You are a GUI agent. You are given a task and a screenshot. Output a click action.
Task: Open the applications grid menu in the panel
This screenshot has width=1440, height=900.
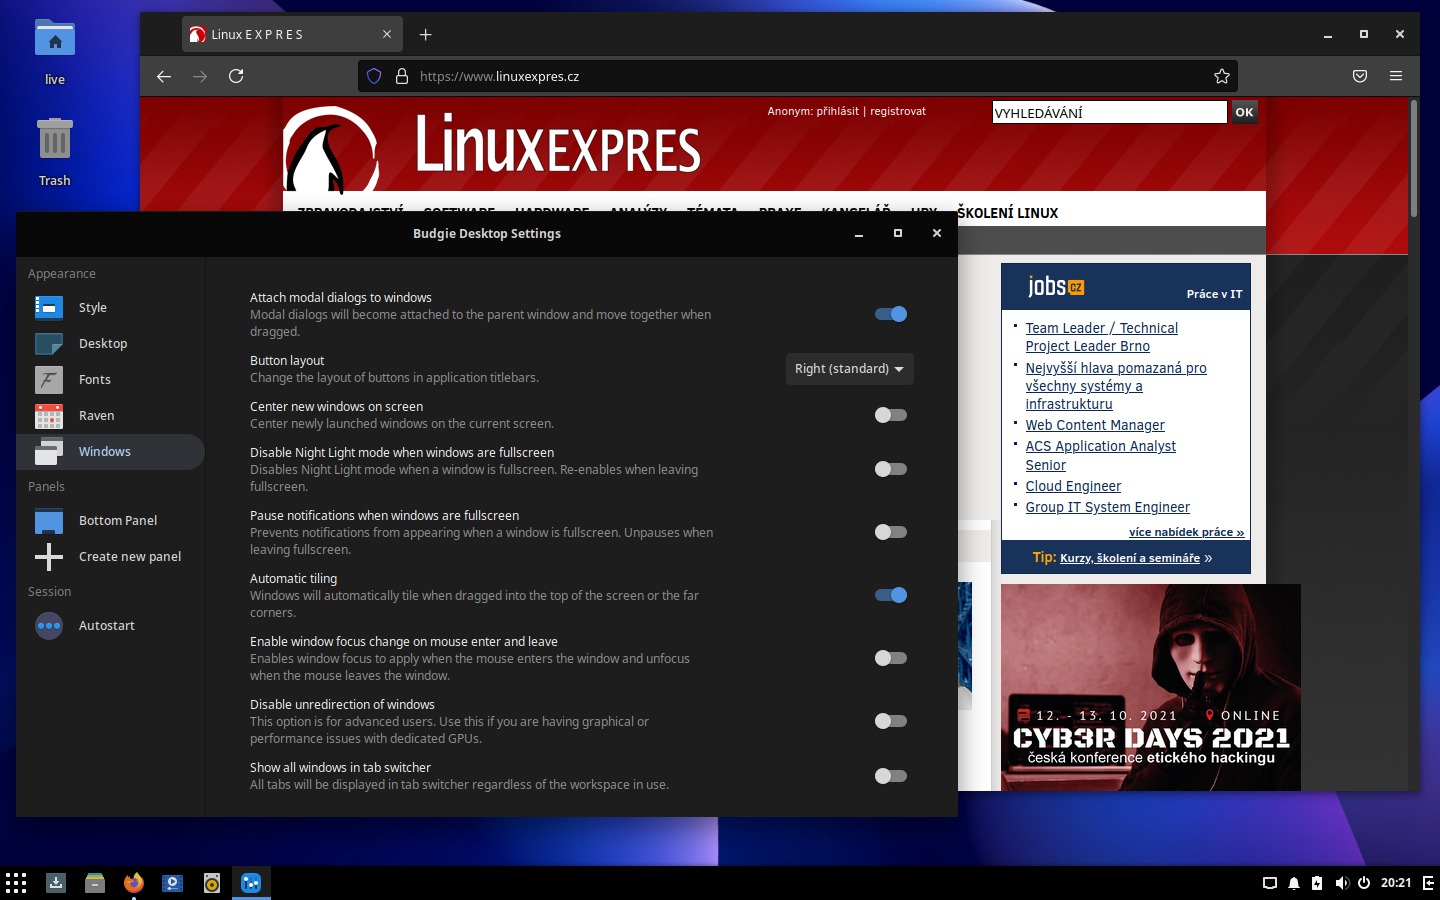[x=16, y=883]
